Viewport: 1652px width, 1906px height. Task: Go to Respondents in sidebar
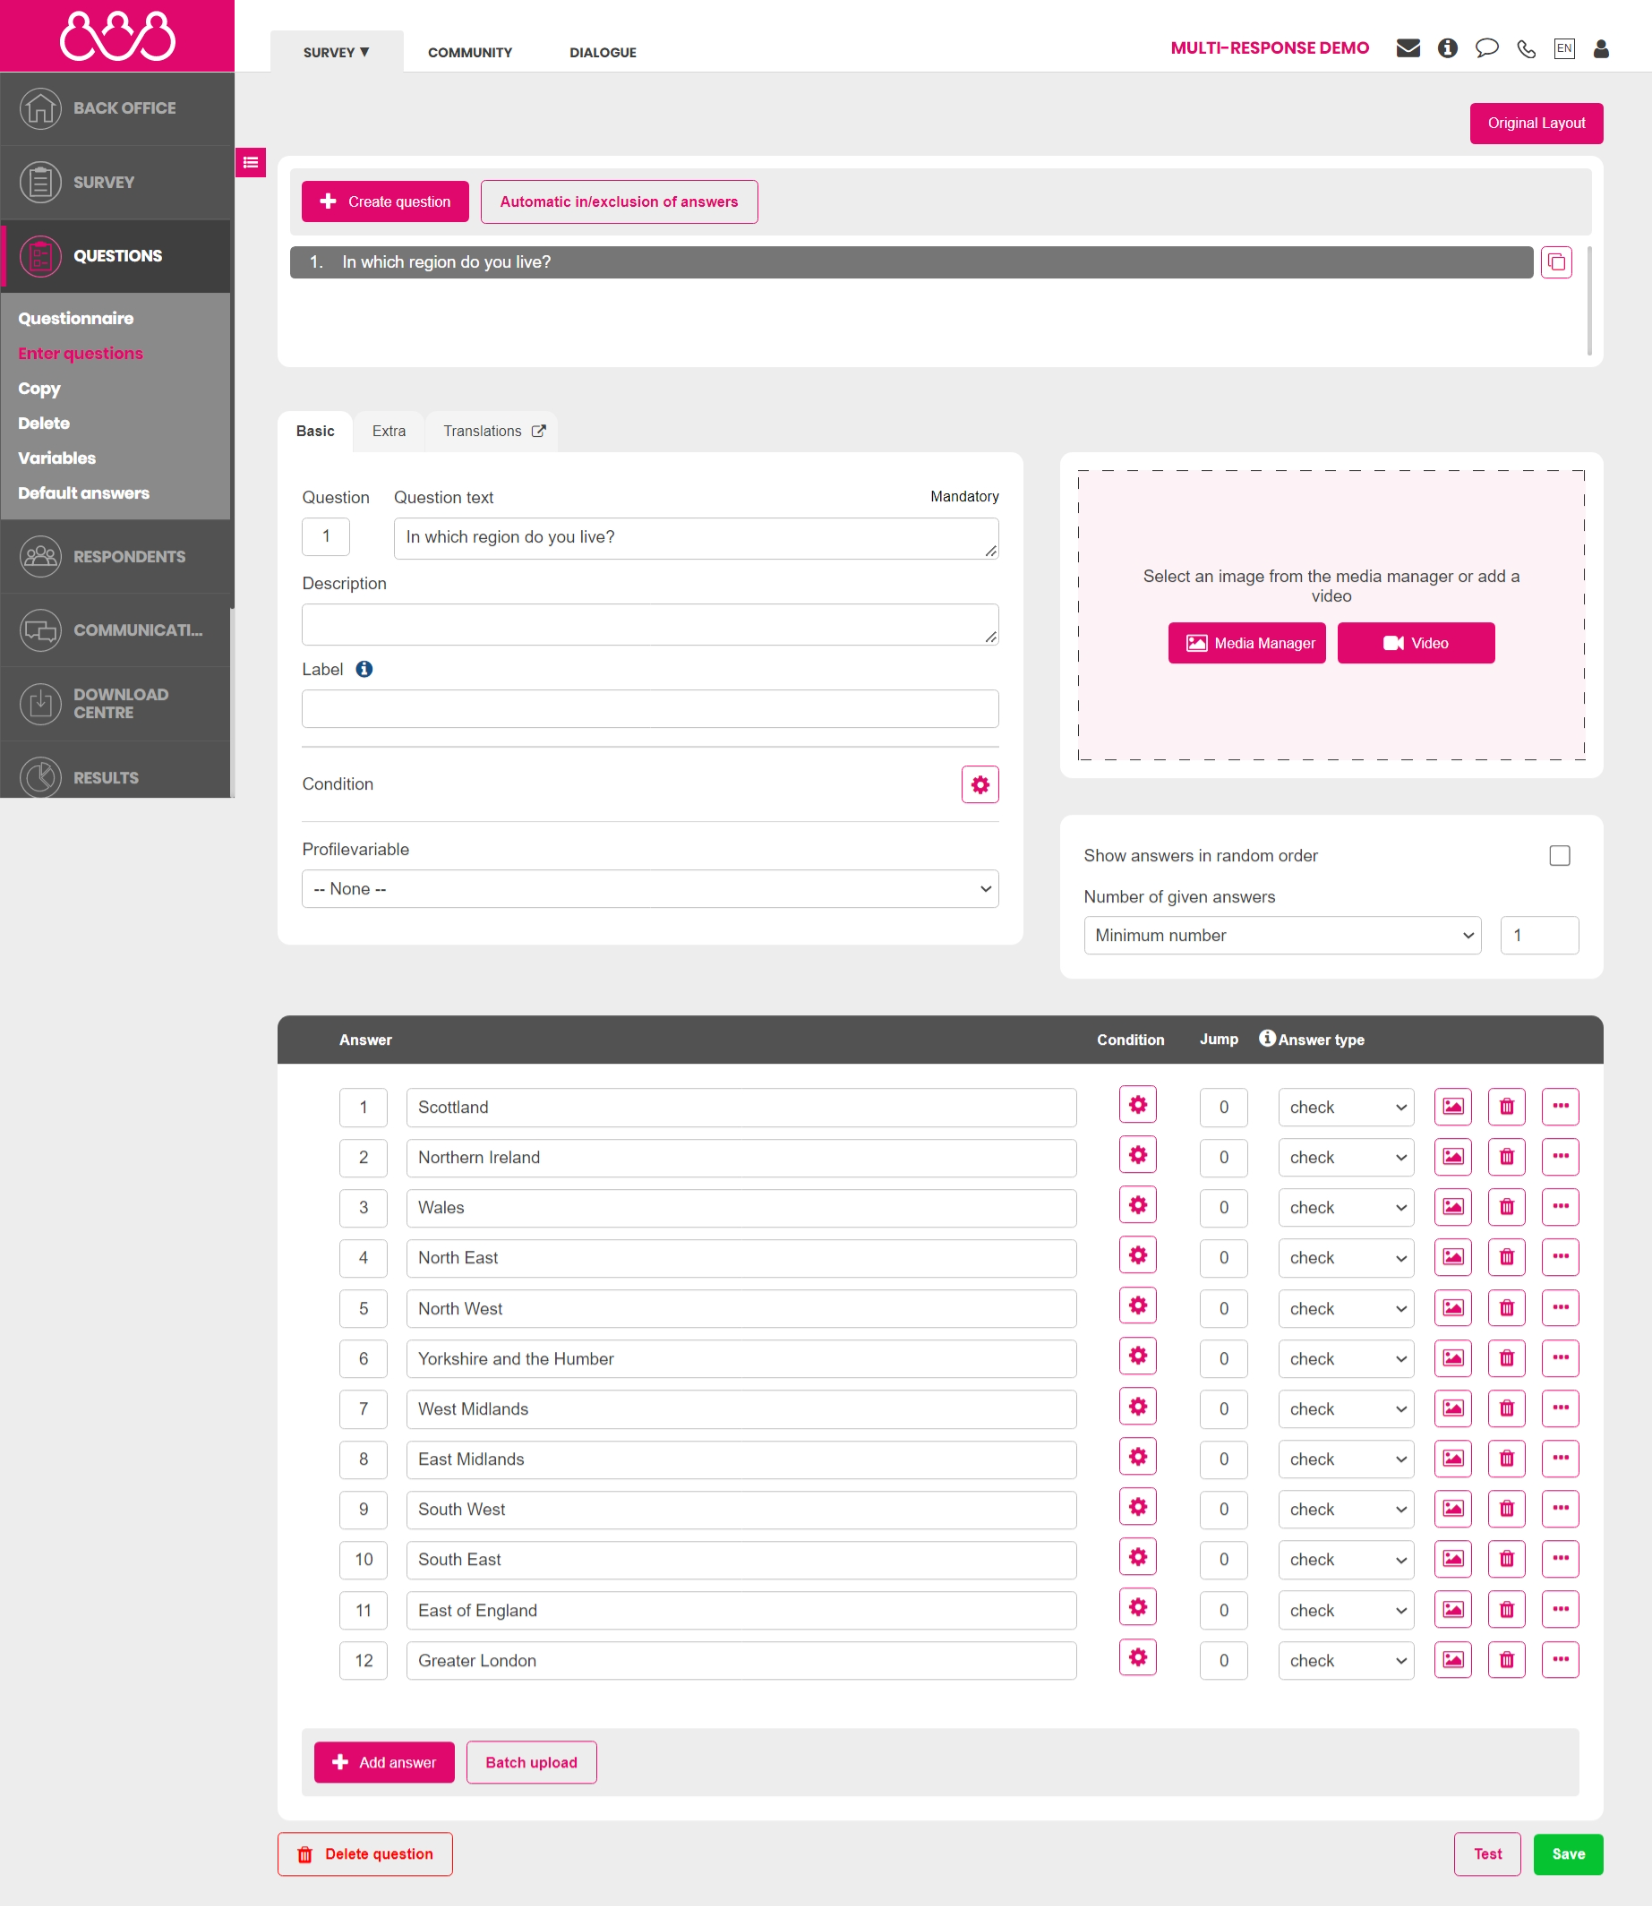(x=116, y=557)
